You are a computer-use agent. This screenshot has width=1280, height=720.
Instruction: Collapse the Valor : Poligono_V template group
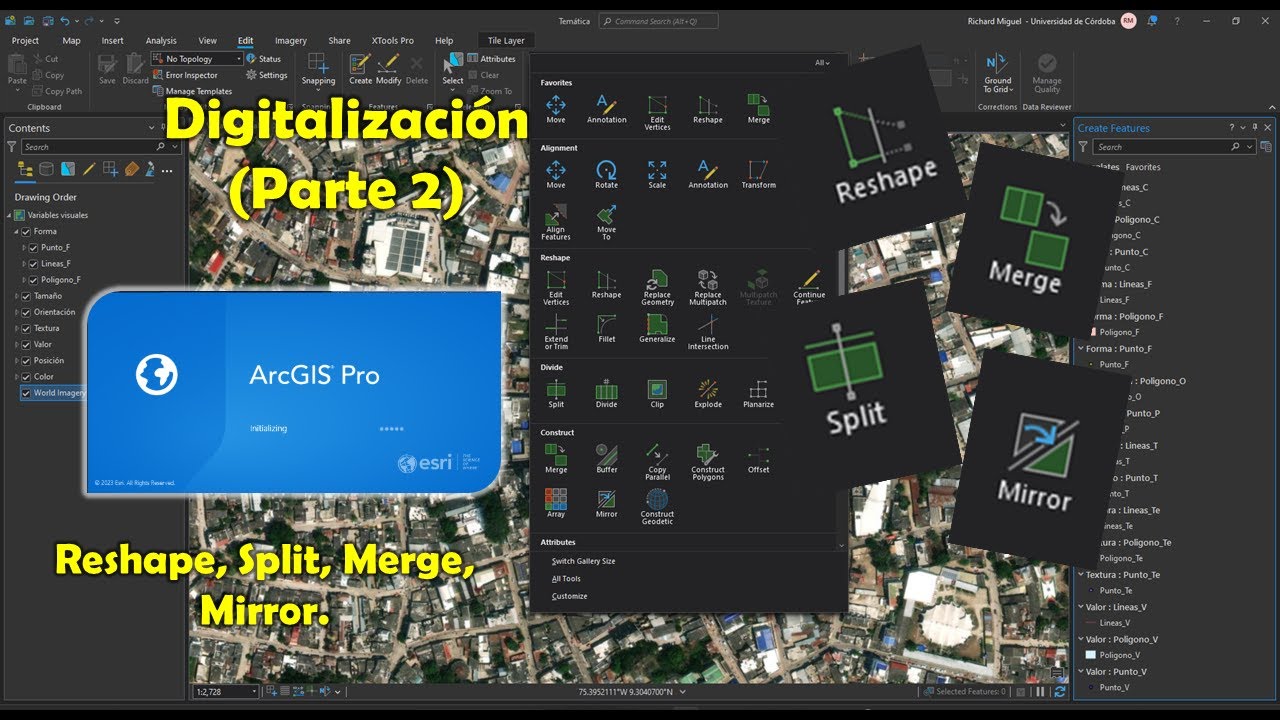click(1081, 639)
